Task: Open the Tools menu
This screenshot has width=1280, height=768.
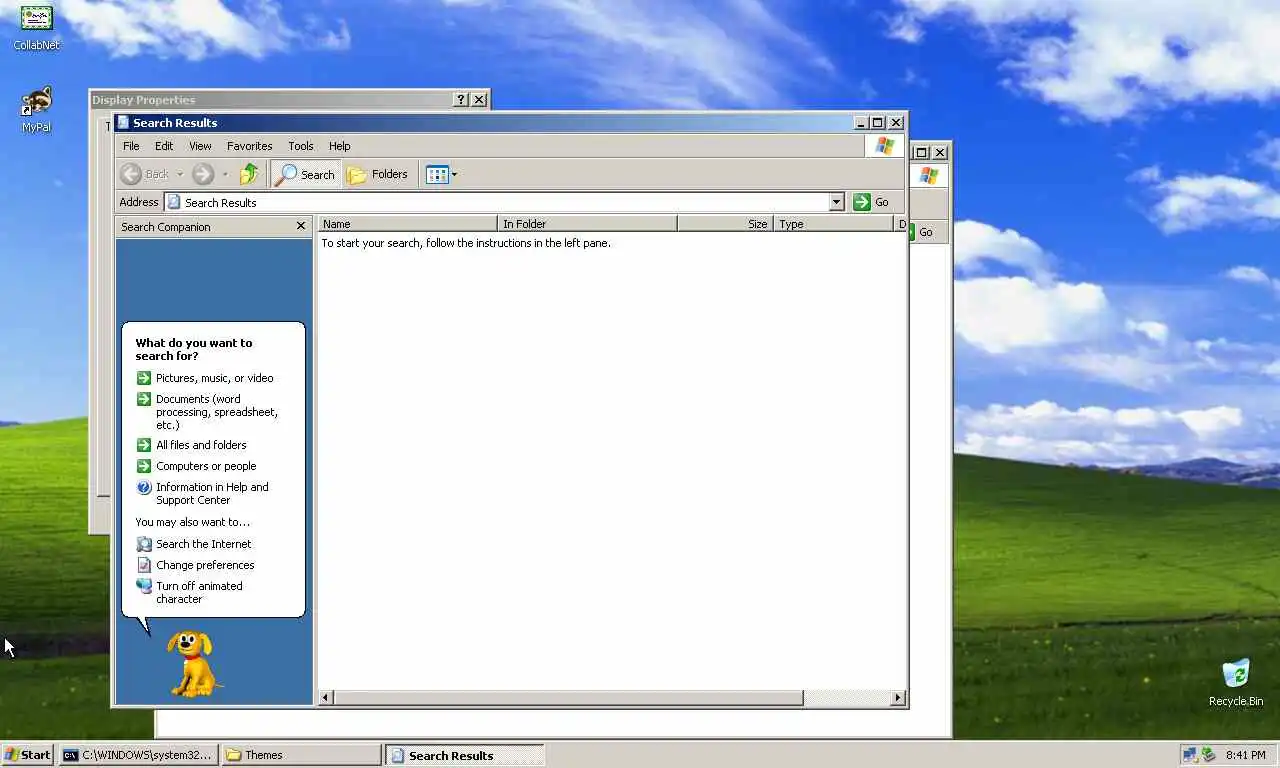Action: pos(300,146)
